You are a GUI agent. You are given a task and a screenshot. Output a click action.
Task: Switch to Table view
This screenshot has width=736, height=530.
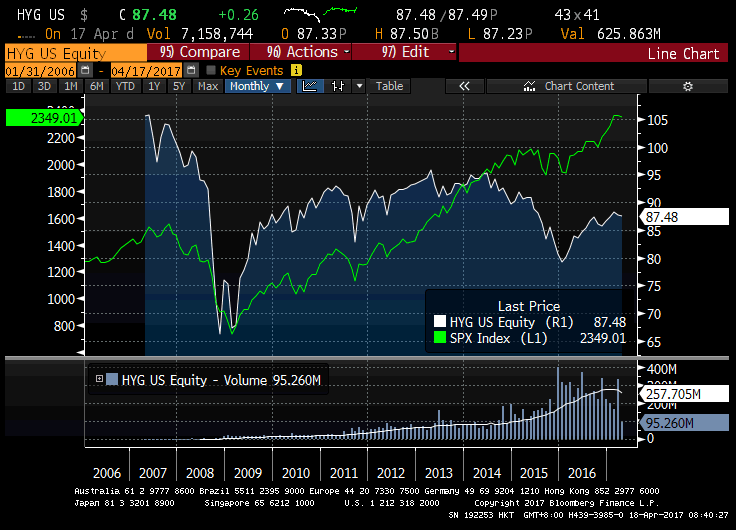(389, 86)
